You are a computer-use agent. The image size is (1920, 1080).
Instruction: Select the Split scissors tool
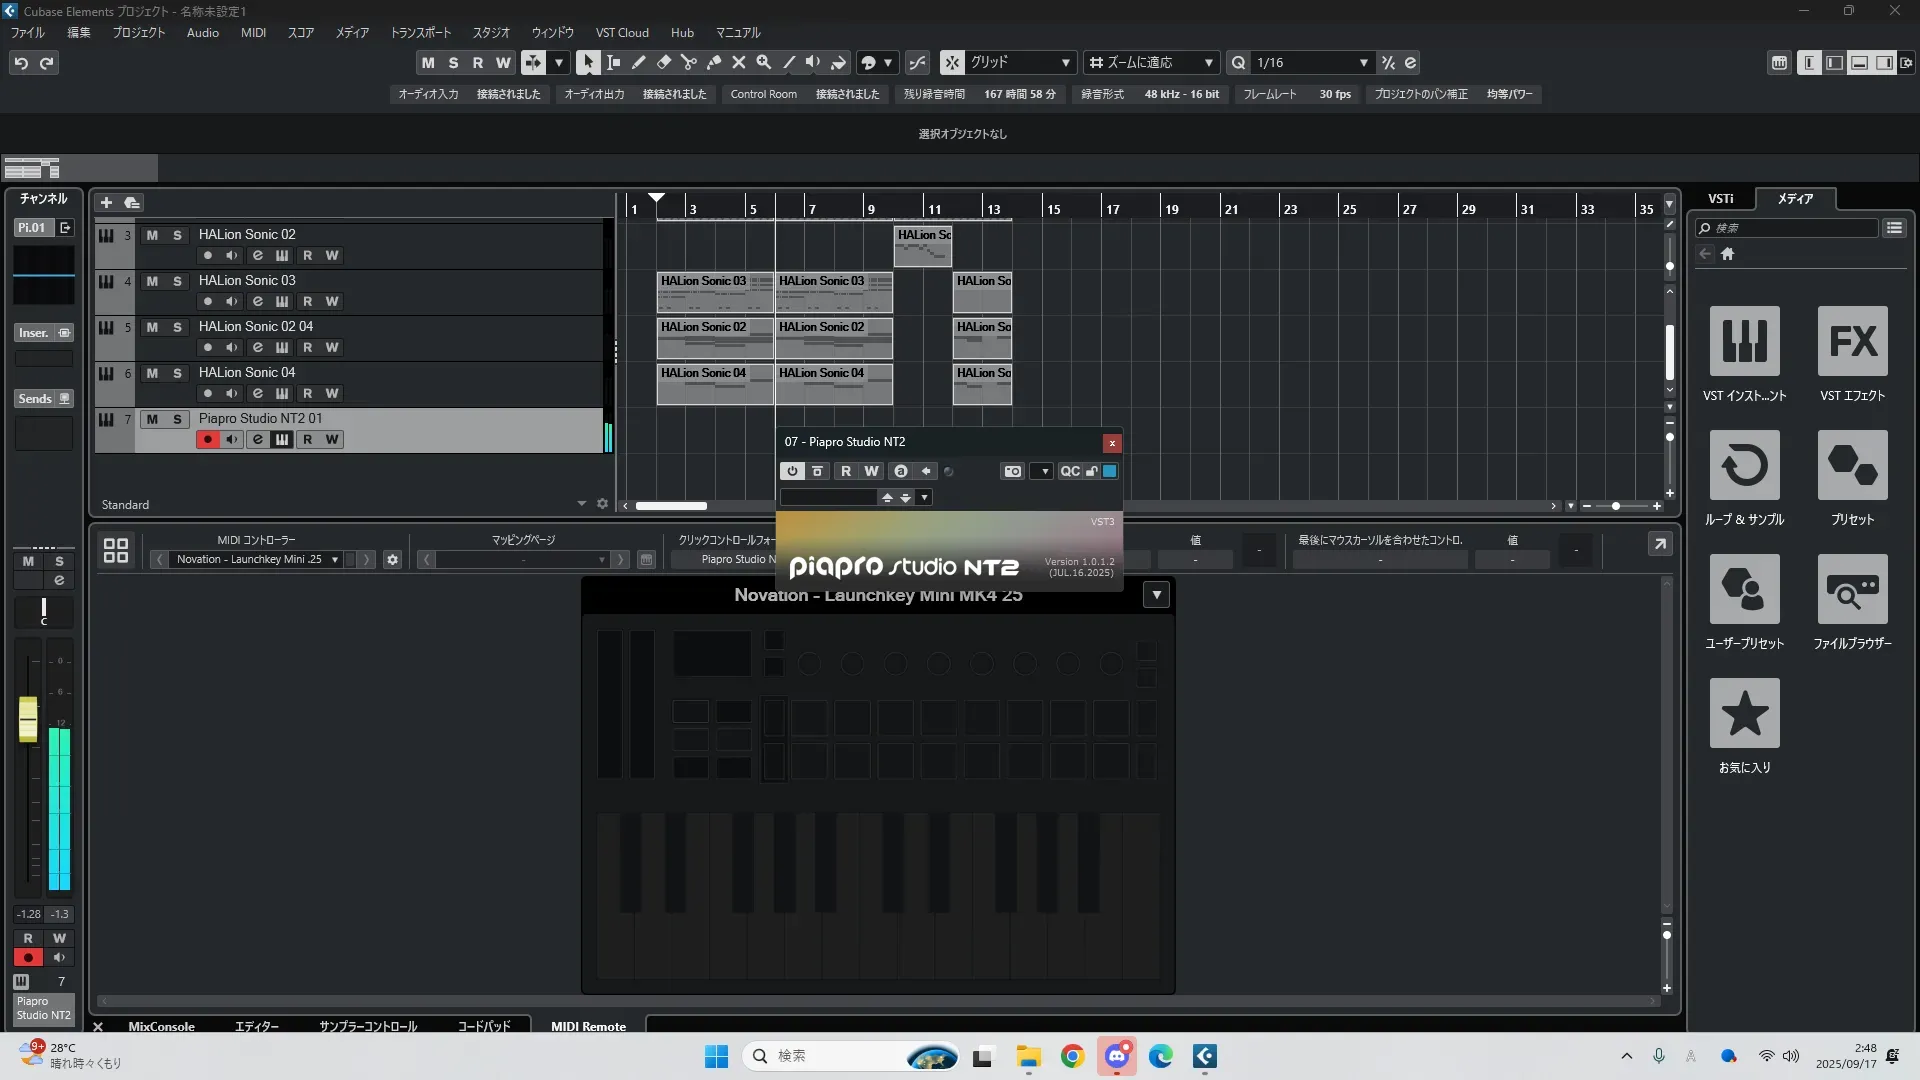point(688,62)
